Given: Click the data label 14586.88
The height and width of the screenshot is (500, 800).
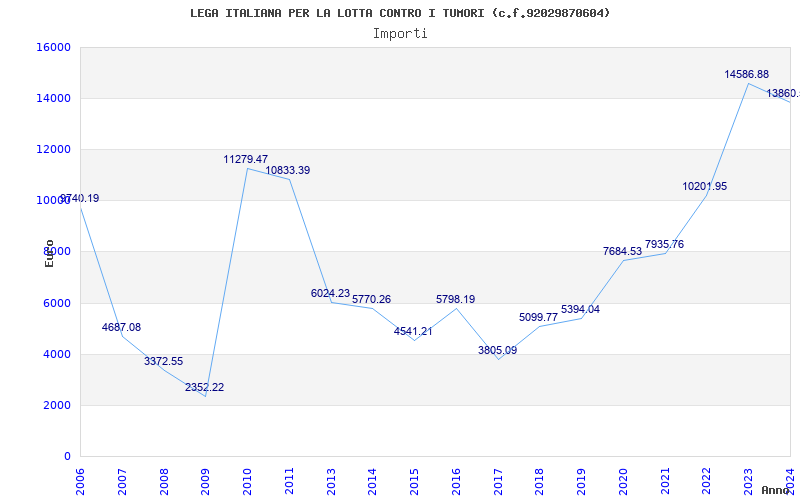Looking at the screenshot, I should pos(746,74).
